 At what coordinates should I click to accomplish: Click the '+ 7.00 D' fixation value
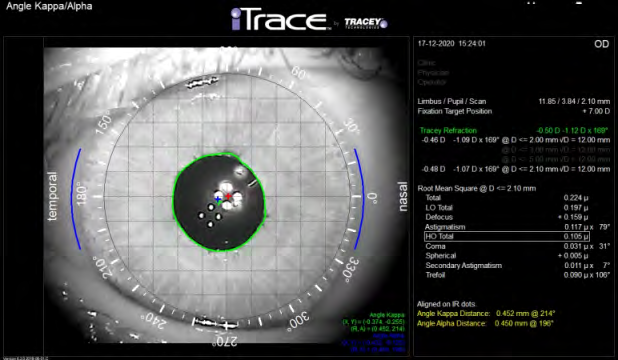point(596,111)
